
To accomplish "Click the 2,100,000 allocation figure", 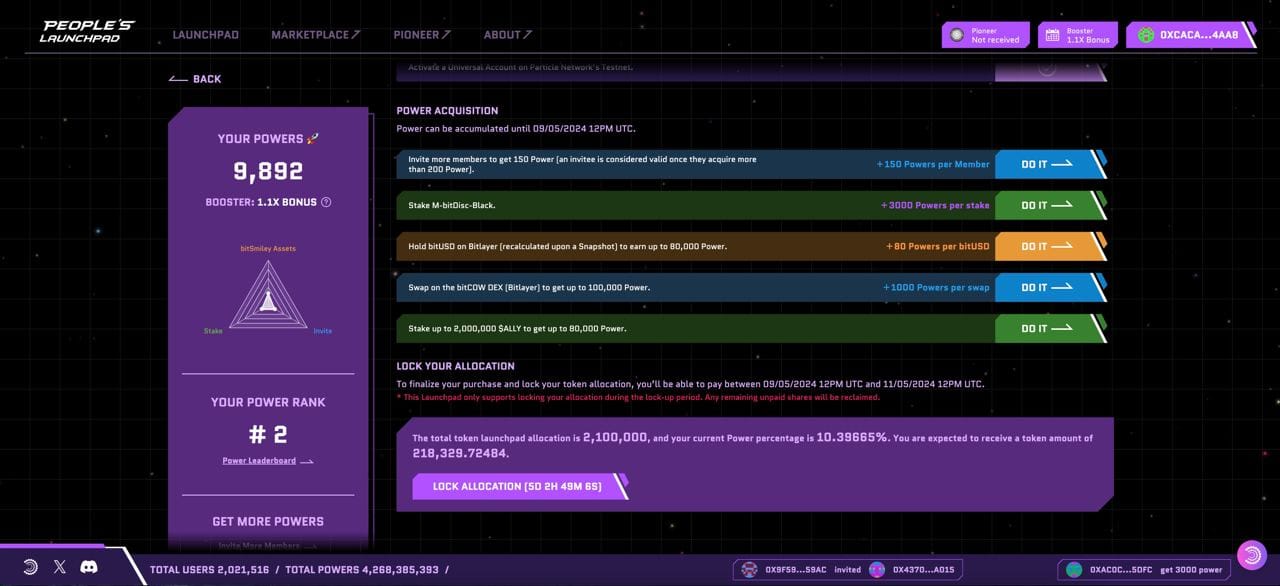I will pyautogui.click(x=615, y=438).
